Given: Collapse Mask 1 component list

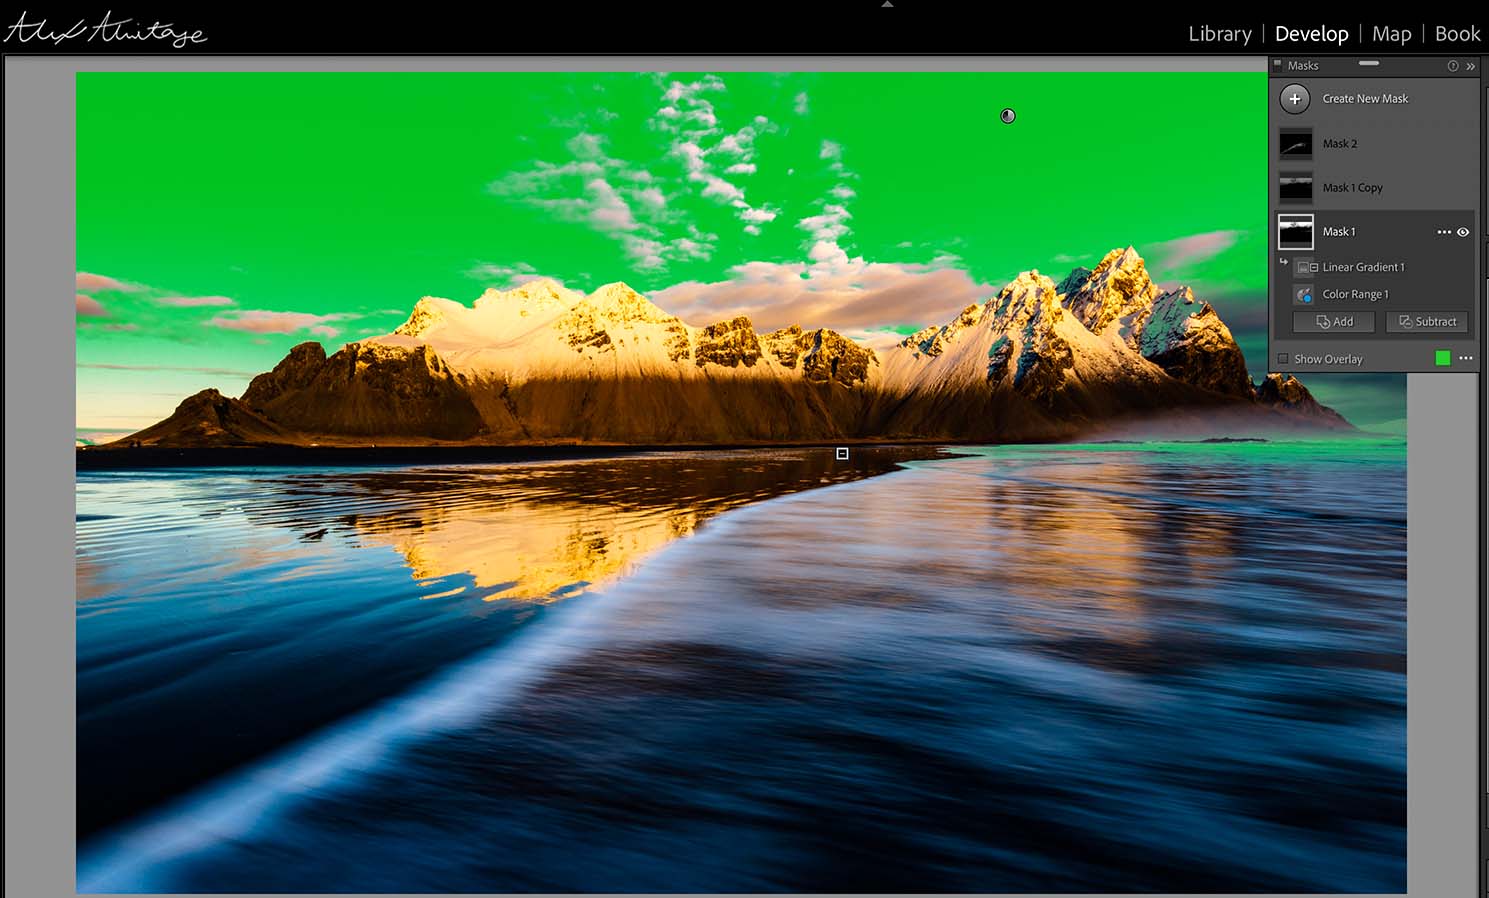Looking at the screenshot, I should [x=1283, y=261].
